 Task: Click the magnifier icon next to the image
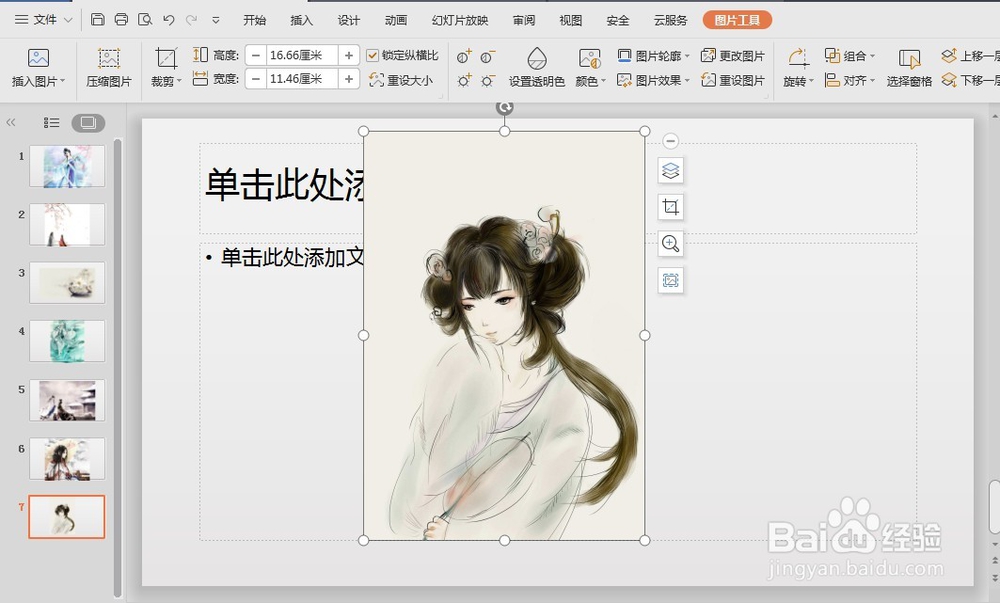tap(670, 243)
